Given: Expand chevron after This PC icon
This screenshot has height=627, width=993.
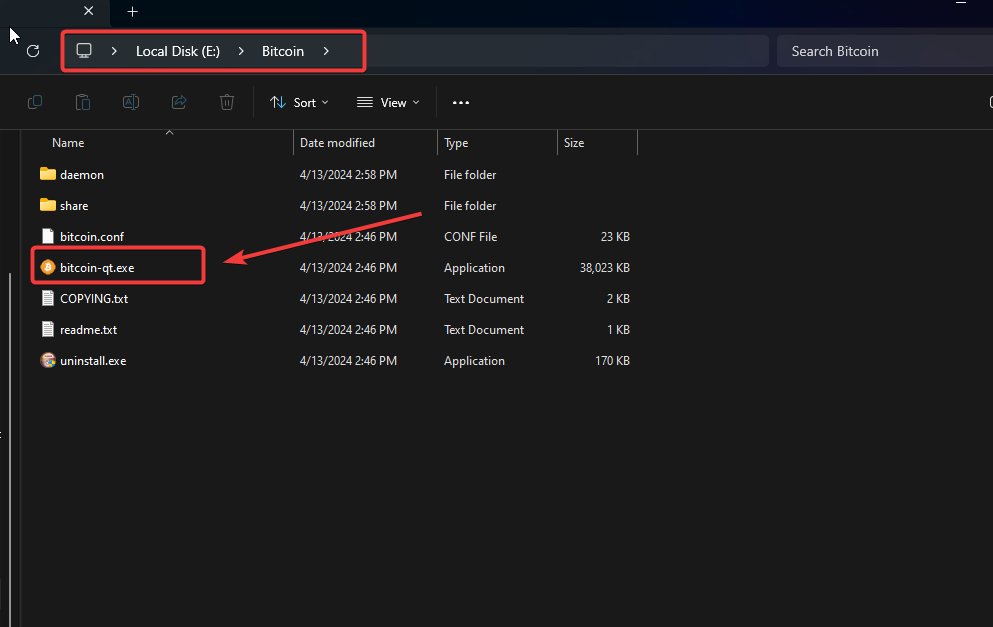Looking at the screenshot, I should pyautogui.click(x=114, y=51).
